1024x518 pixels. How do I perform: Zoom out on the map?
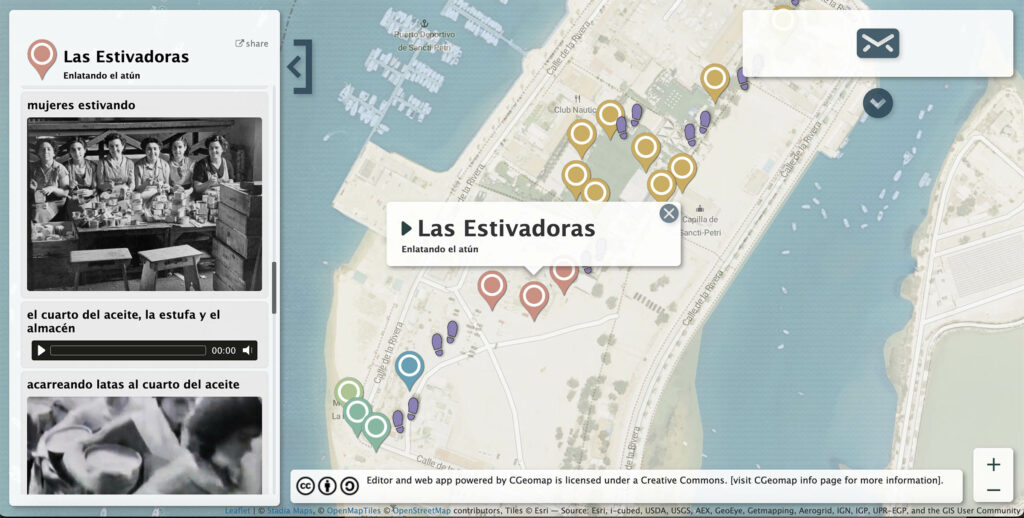point(992,490)
